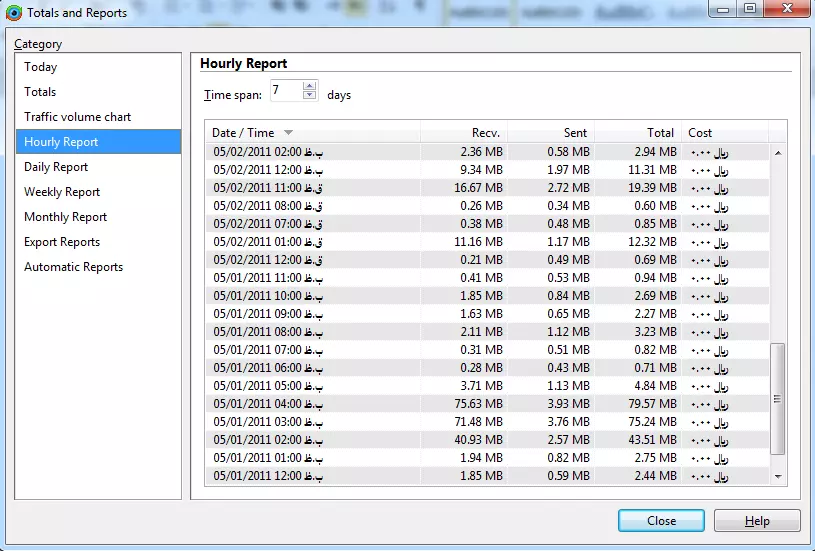This screenshot has width=815, height=551.
Task: Select the Totals category
Action: [x=41, y=92]
